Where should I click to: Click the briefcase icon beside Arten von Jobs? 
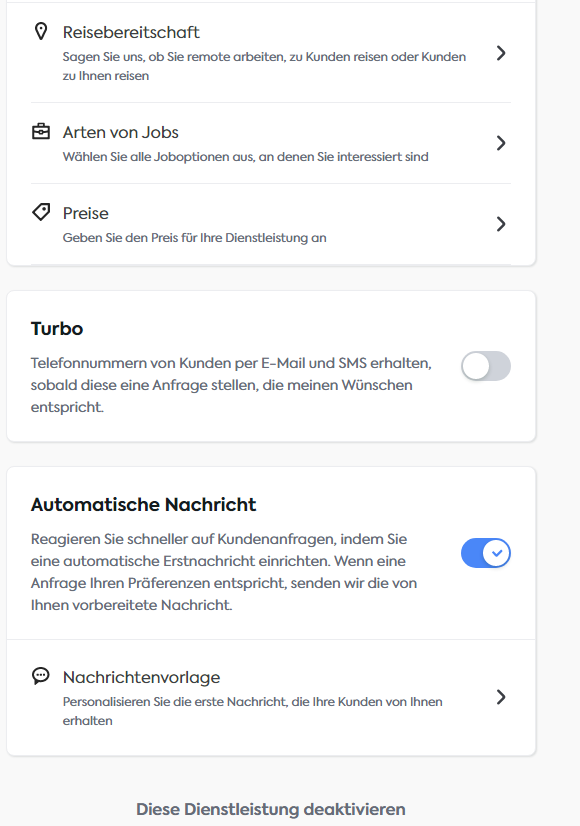point(41,131)
